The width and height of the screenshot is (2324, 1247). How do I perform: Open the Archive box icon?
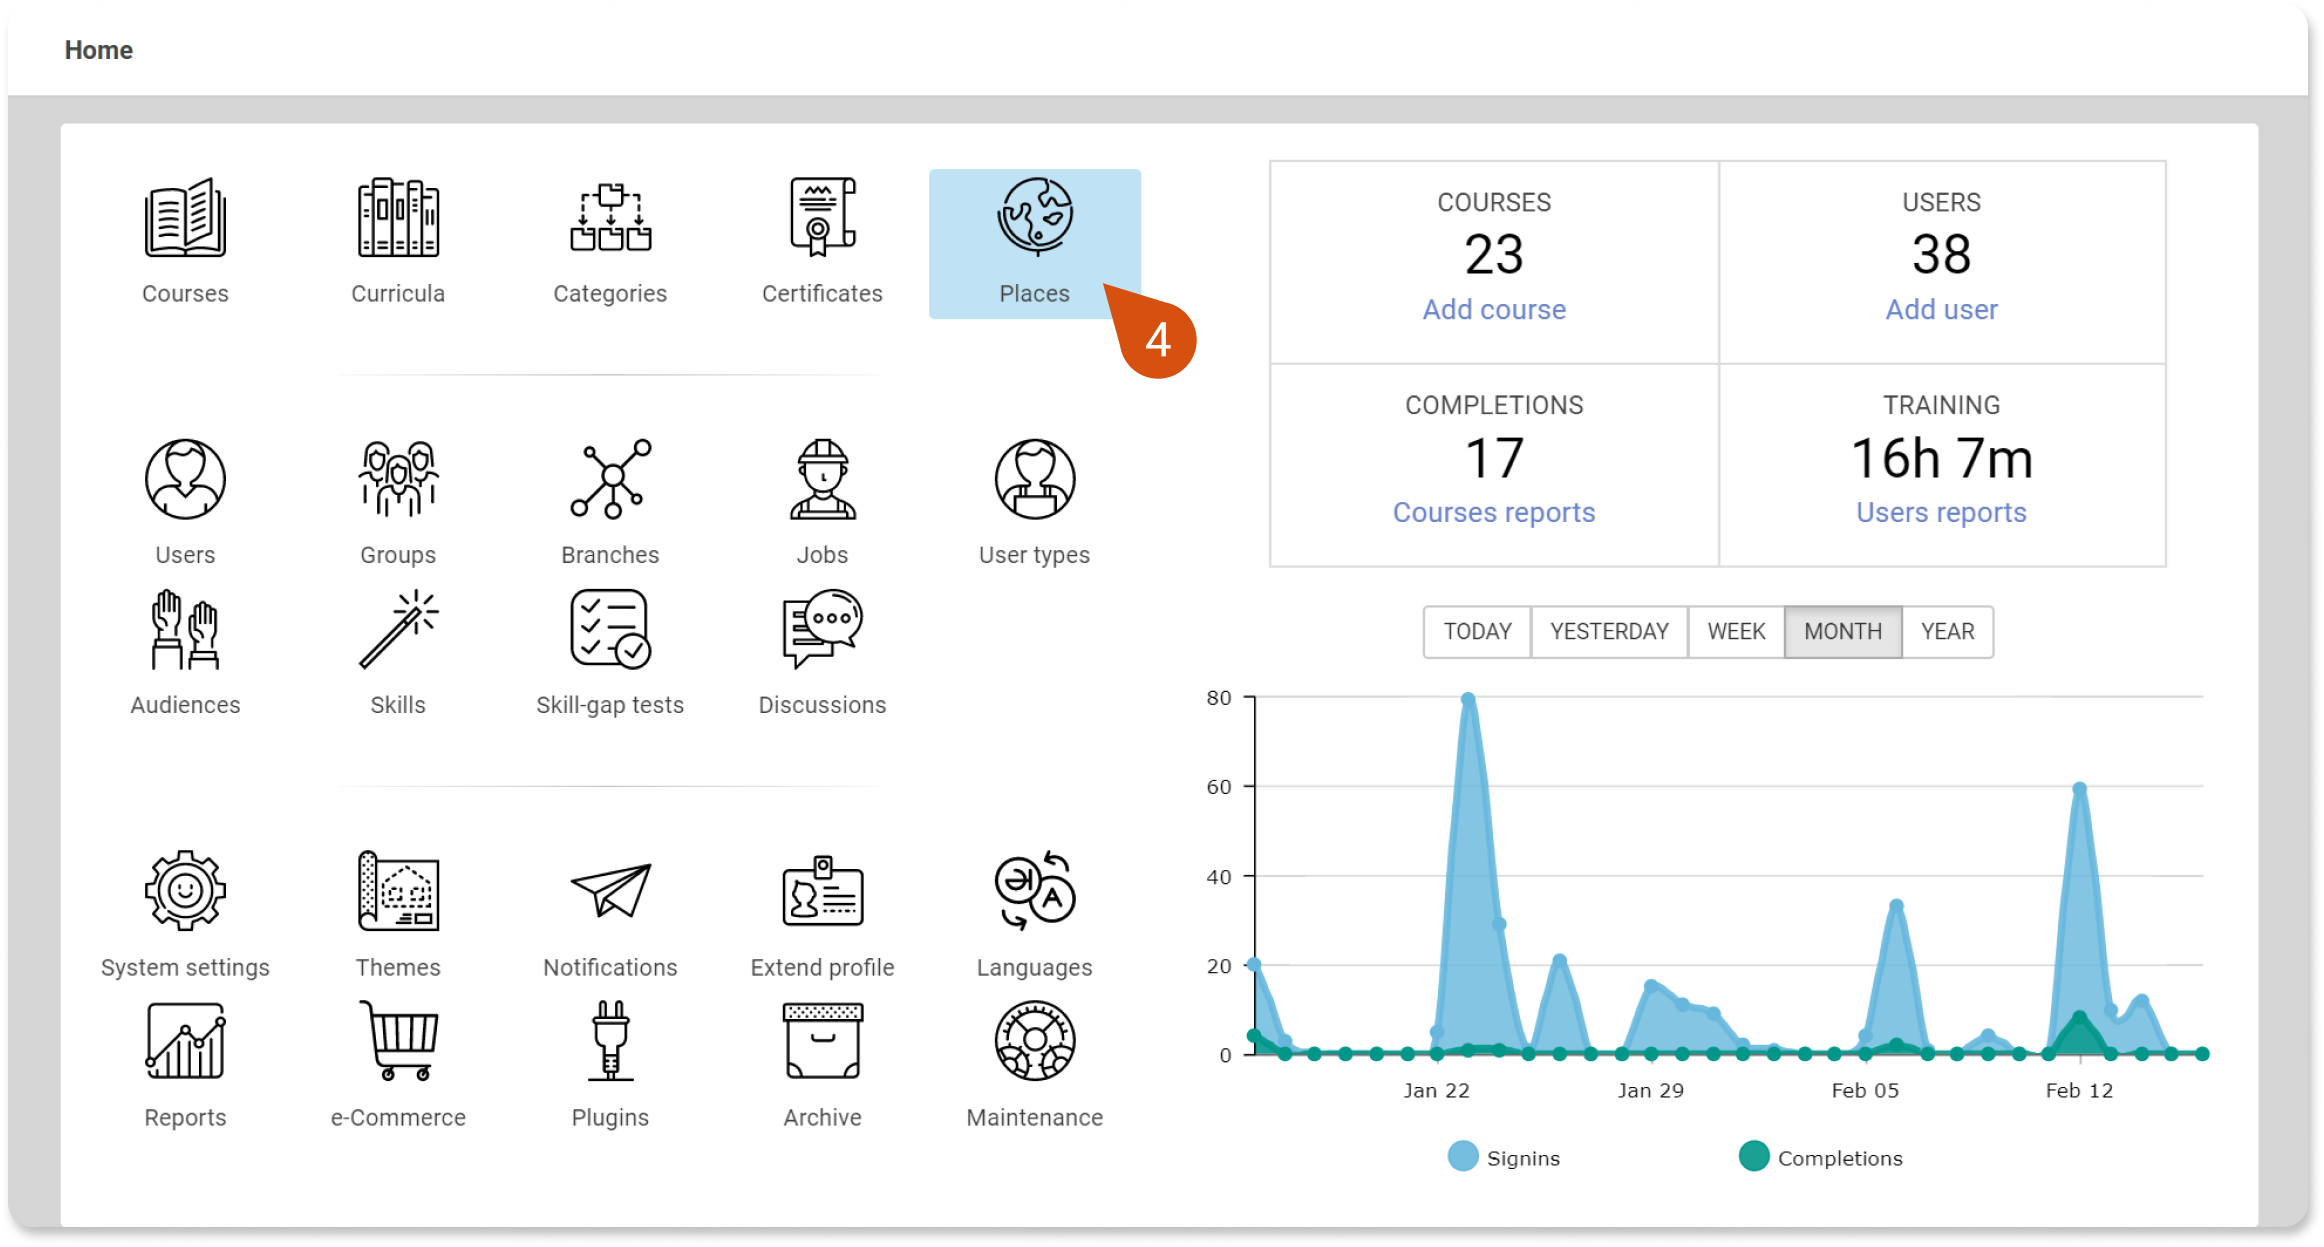click(822, 1041)
